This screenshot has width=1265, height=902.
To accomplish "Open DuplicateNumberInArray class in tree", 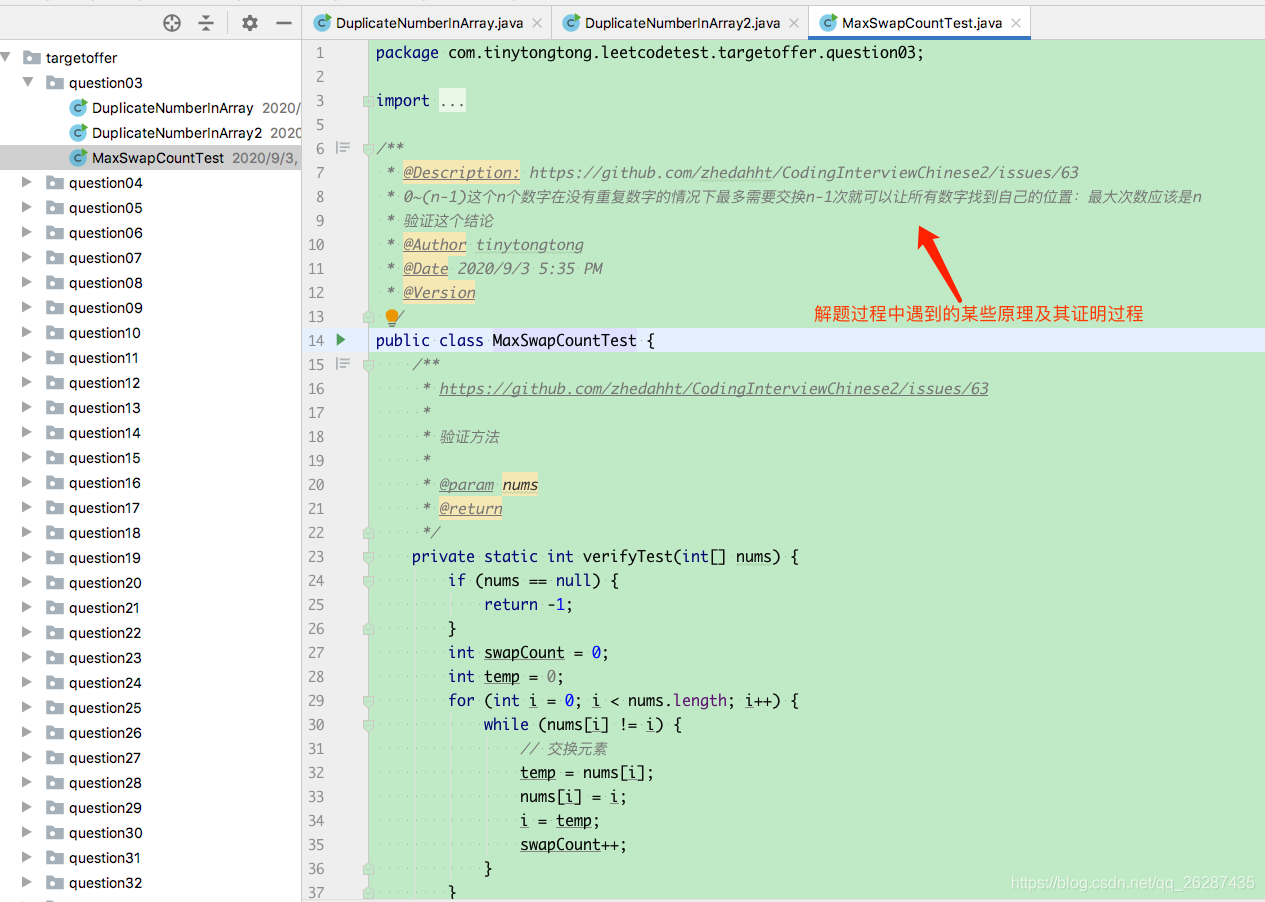I will click(172, 108).
